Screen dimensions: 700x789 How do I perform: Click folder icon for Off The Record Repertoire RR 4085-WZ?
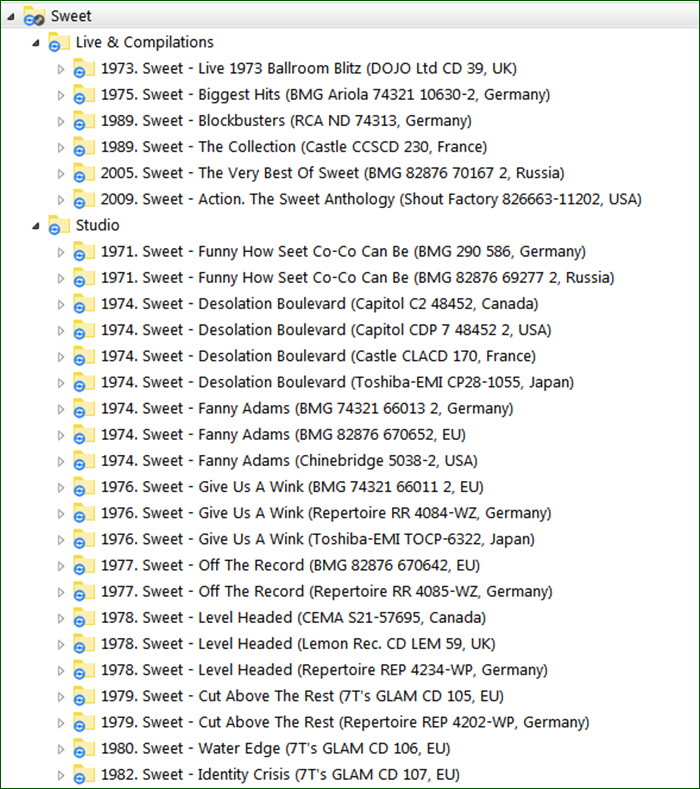point(84,592)
